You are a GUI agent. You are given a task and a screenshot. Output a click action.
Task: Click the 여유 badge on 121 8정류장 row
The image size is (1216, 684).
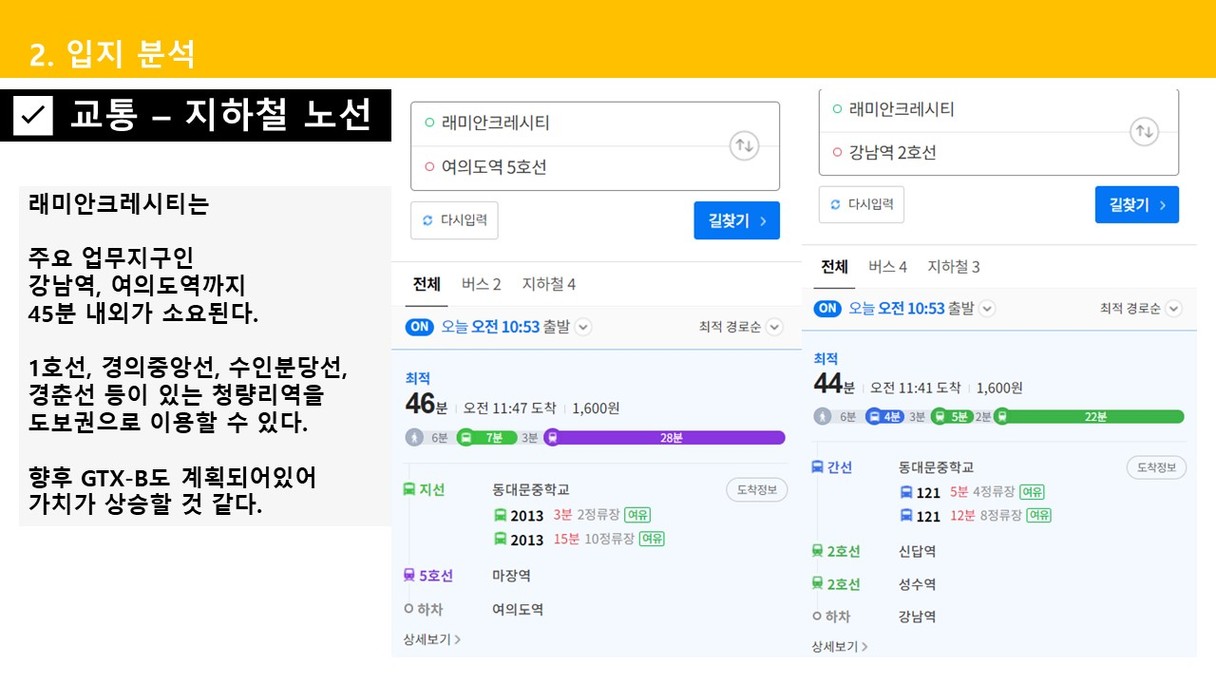click(x=1037, y=515)
